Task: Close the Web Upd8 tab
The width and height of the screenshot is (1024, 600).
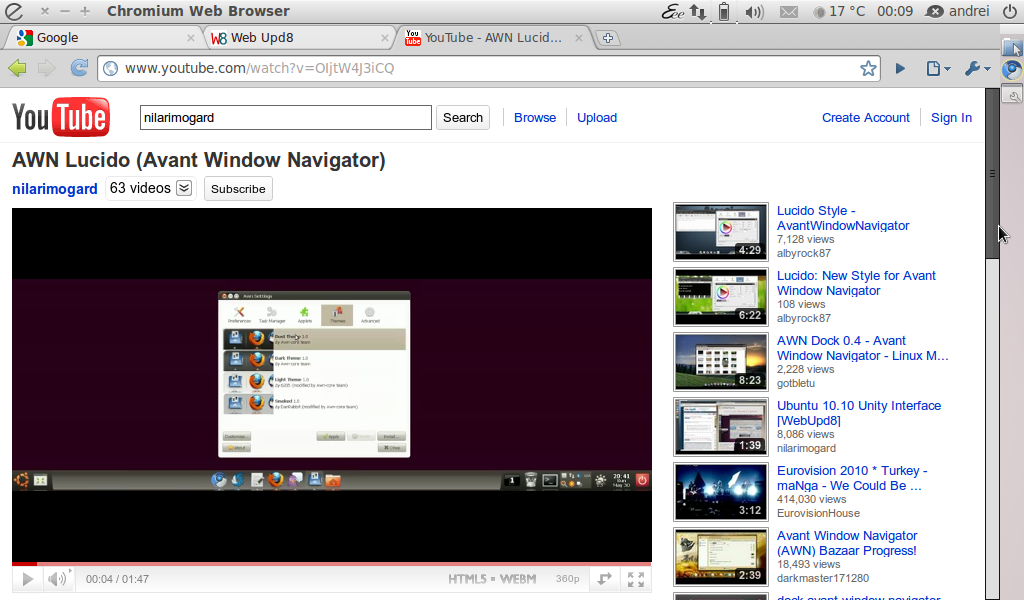Action: [385, 38]
